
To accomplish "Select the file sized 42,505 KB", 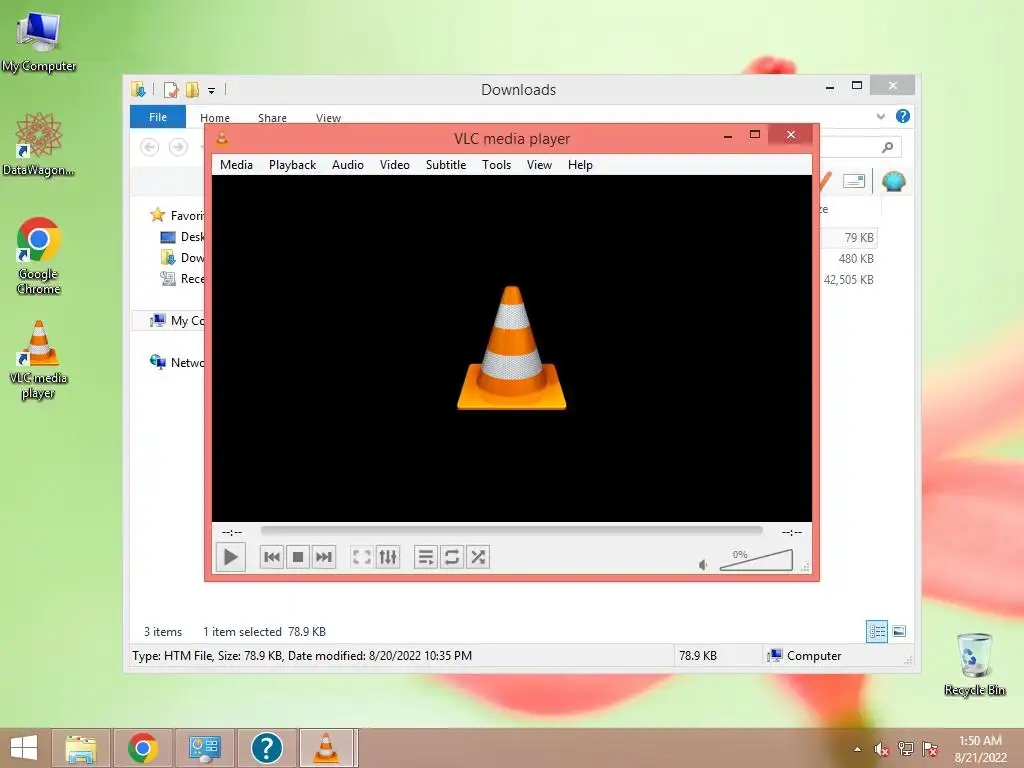I will point(848,280).
